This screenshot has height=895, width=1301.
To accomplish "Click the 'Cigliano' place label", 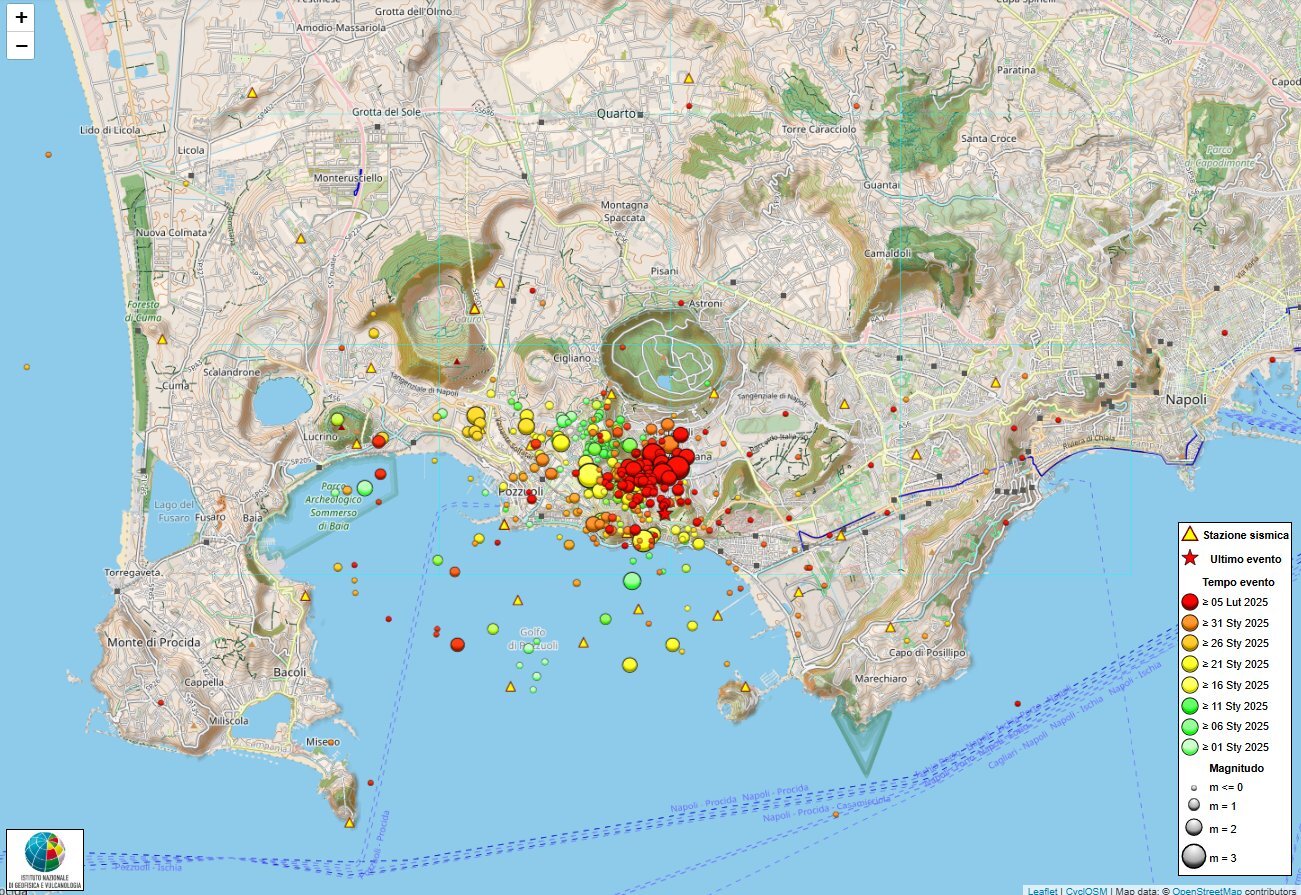I will [571, 358].
